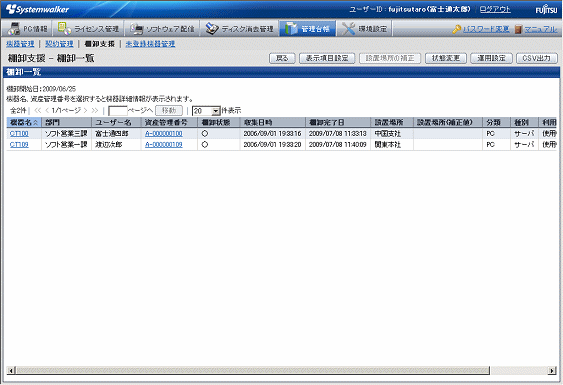Click the 分類 column header
The image size is (563, 385).
click(497, 122)
